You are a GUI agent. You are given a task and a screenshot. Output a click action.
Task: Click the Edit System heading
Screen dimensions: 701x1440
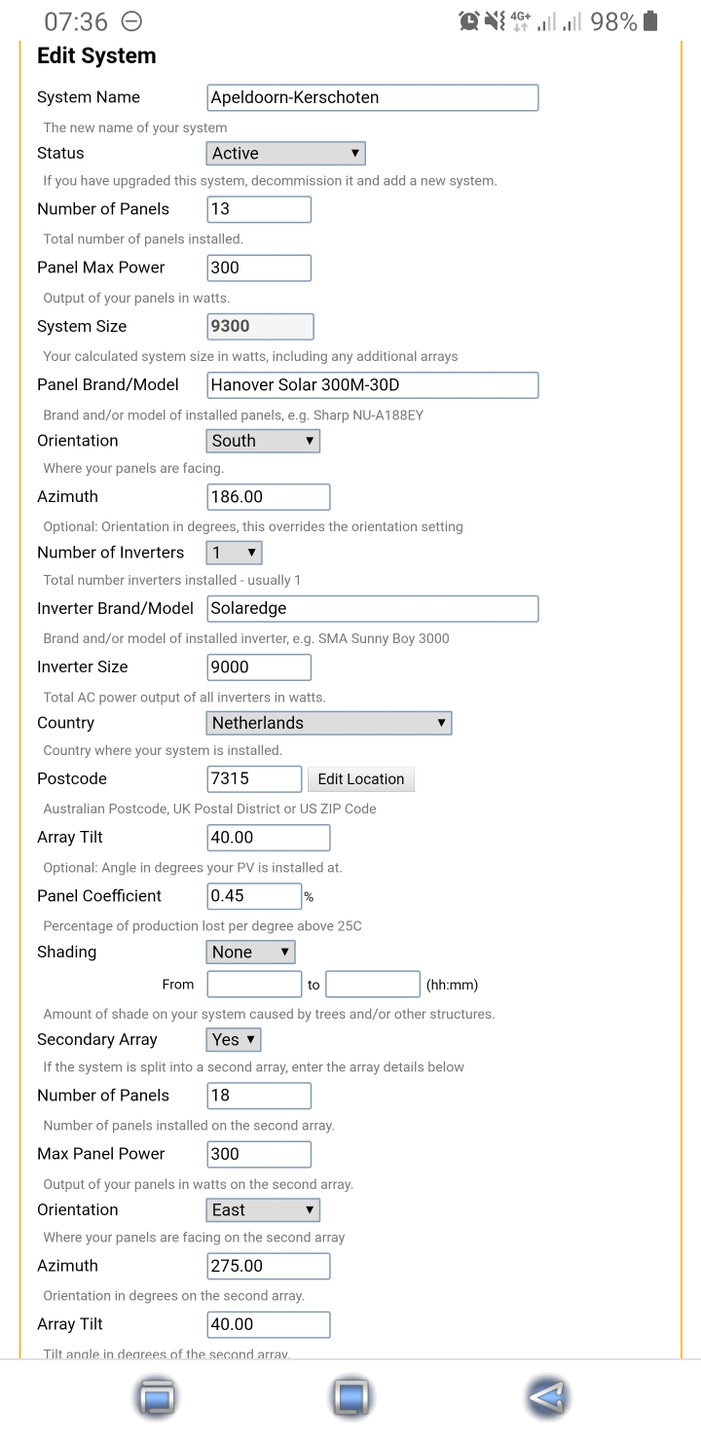point(97,56)
